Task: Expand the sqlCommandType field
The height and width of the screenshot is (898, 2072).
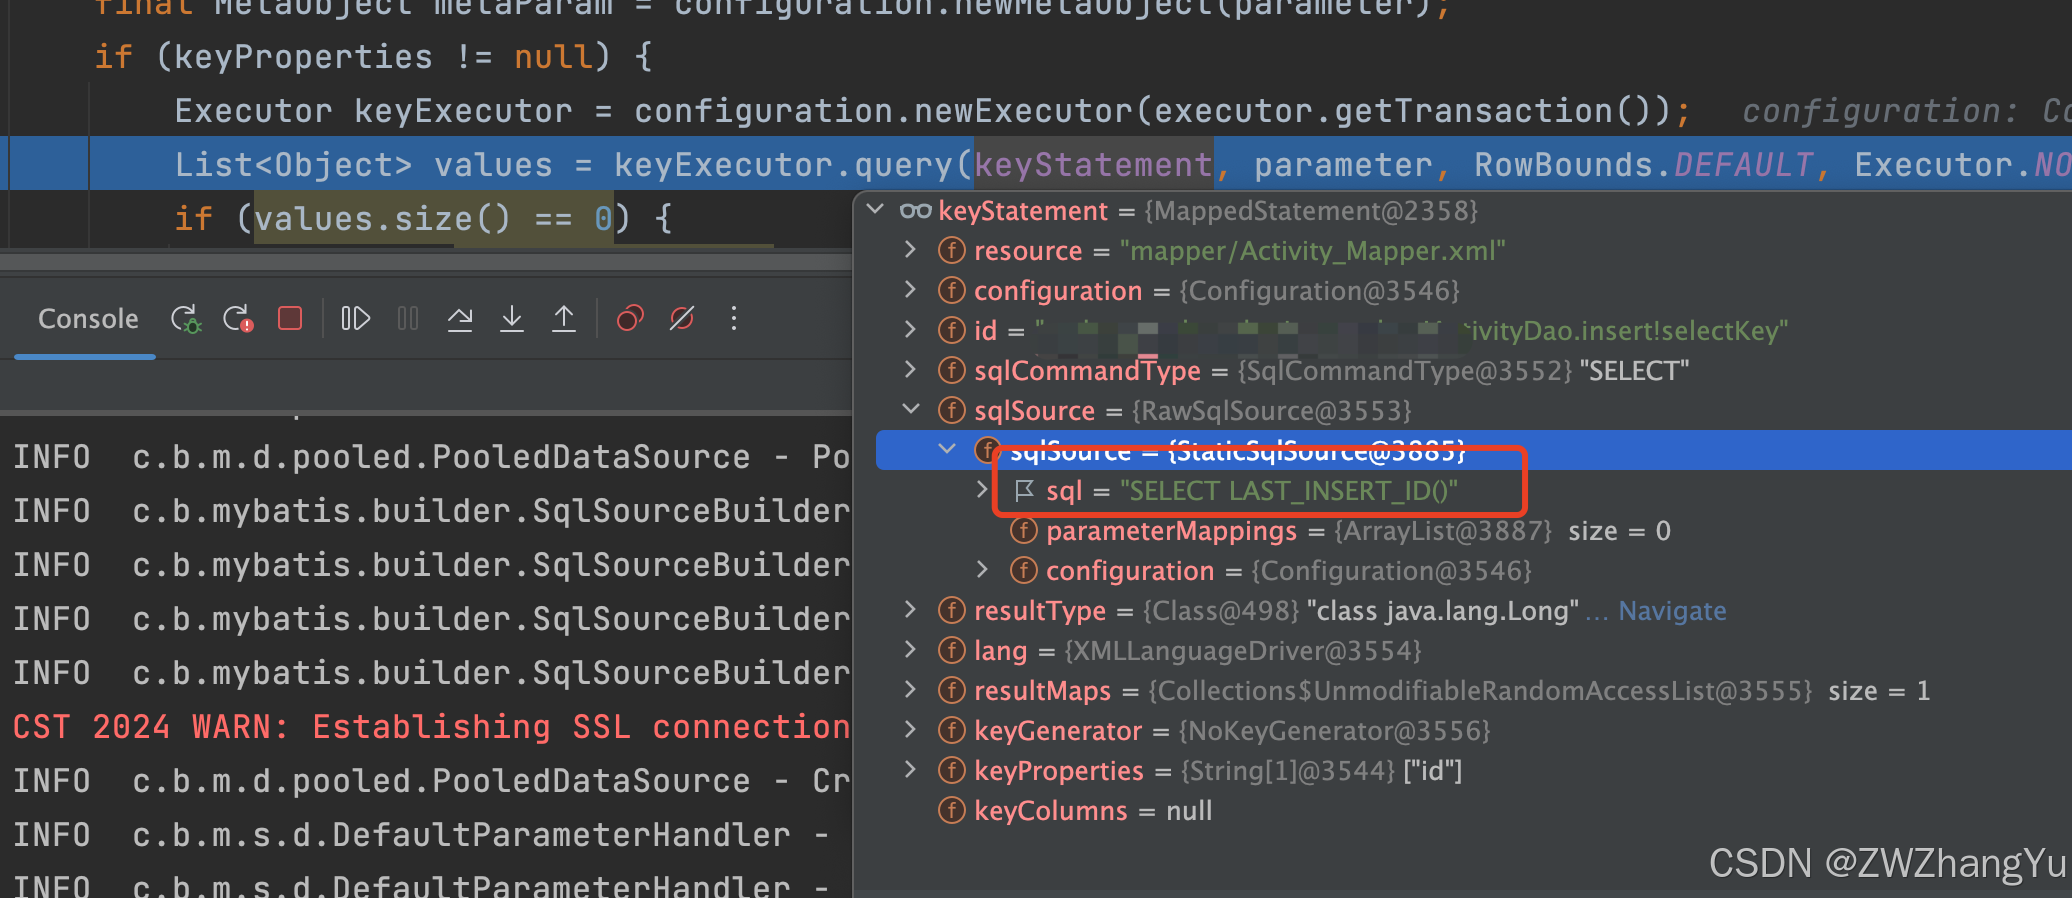Action: tap(910, 369)
